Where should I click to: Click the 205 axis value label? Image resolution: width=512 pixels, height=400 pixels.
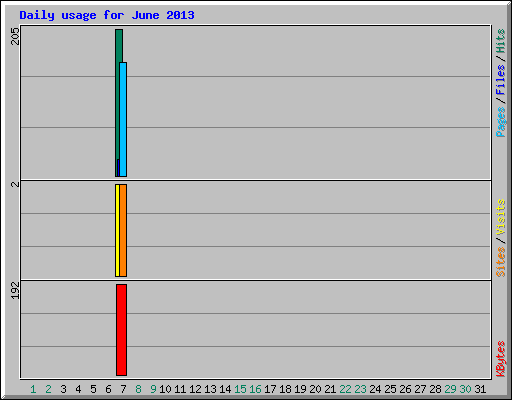(x=15, y=36)
